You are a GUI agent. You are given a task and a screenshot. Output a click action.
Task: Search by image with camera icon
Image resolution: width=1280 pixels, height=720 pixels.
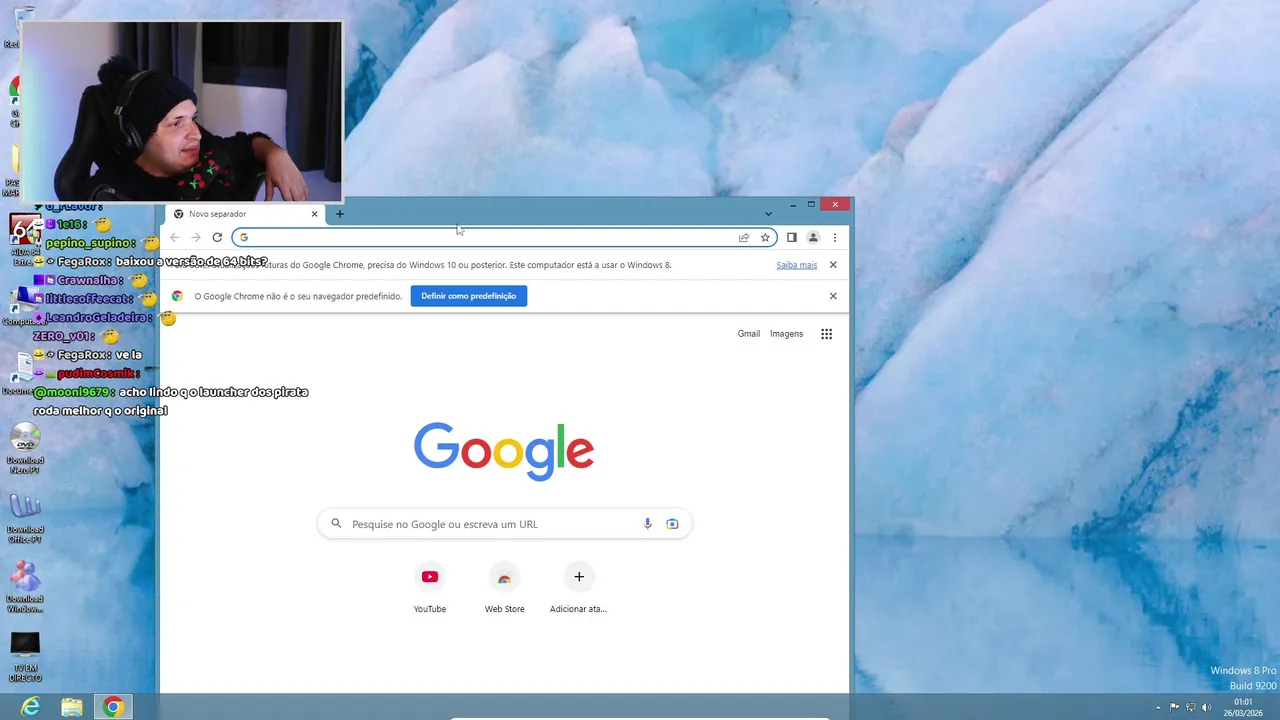point(672,524)
